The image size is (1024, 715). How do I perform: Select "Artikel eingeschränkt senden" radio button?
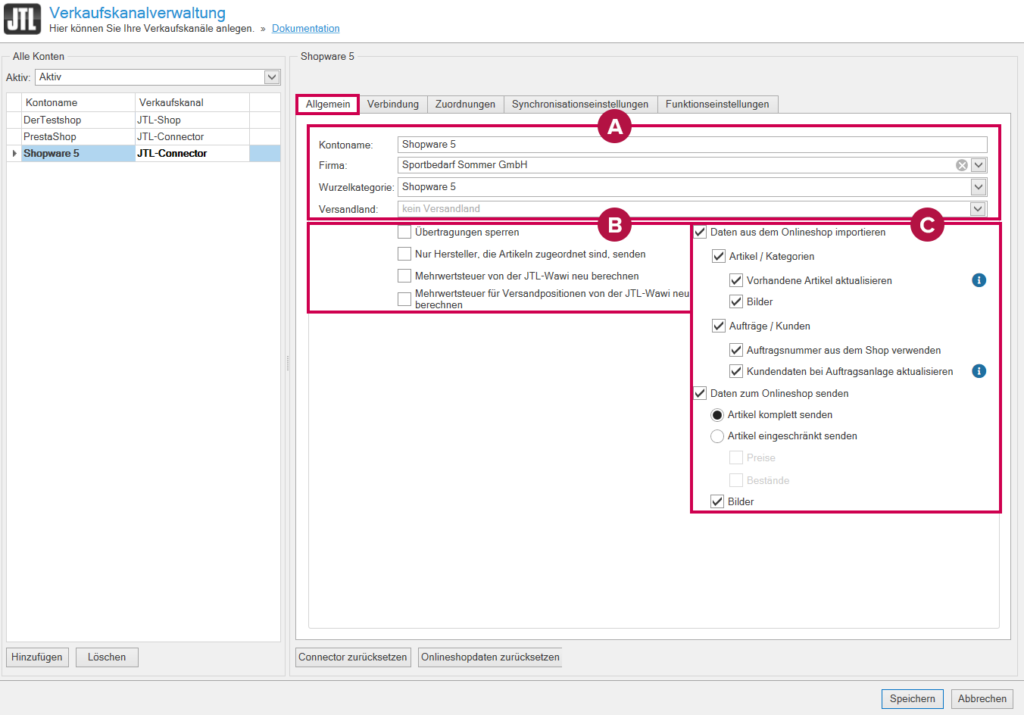[x=716, y=435]
